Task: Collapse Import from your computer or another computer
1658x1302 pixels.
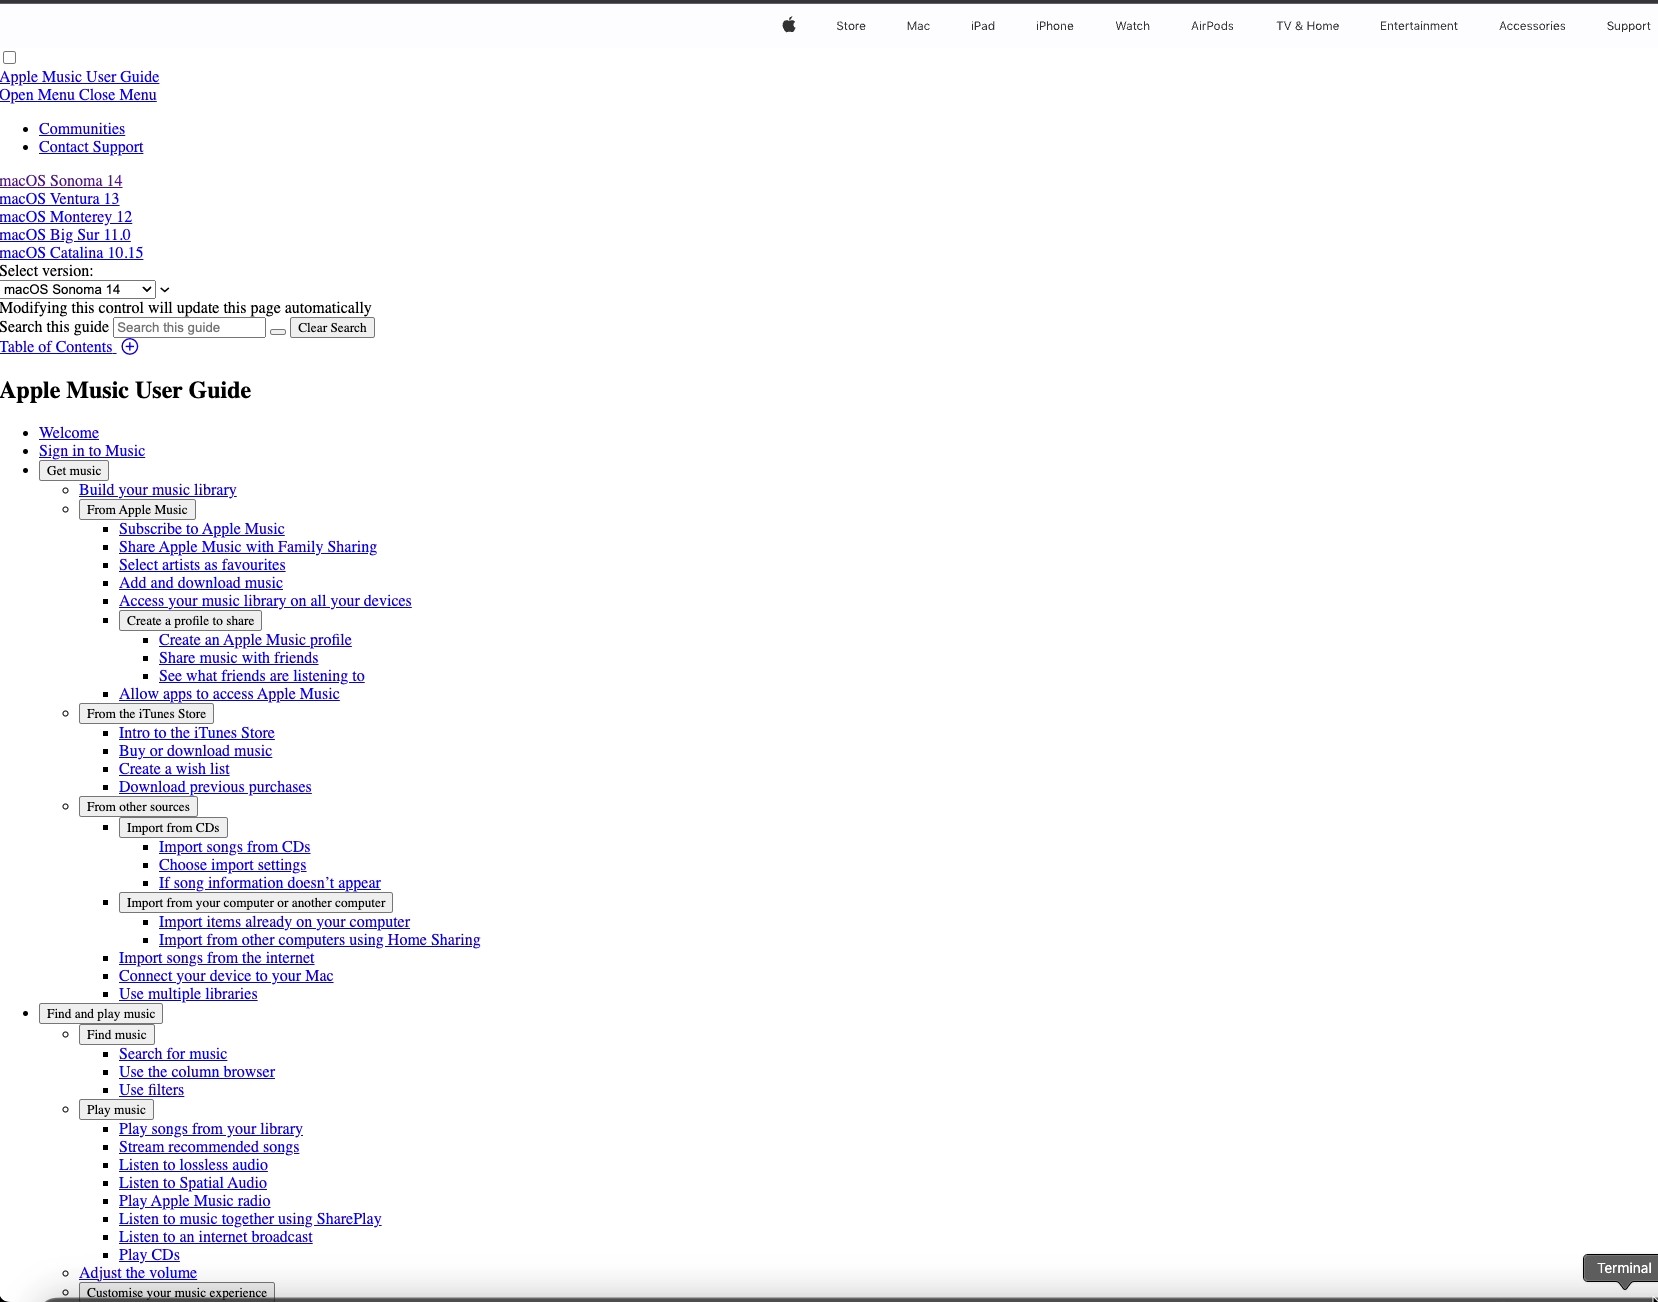Action: coord(256,903)
